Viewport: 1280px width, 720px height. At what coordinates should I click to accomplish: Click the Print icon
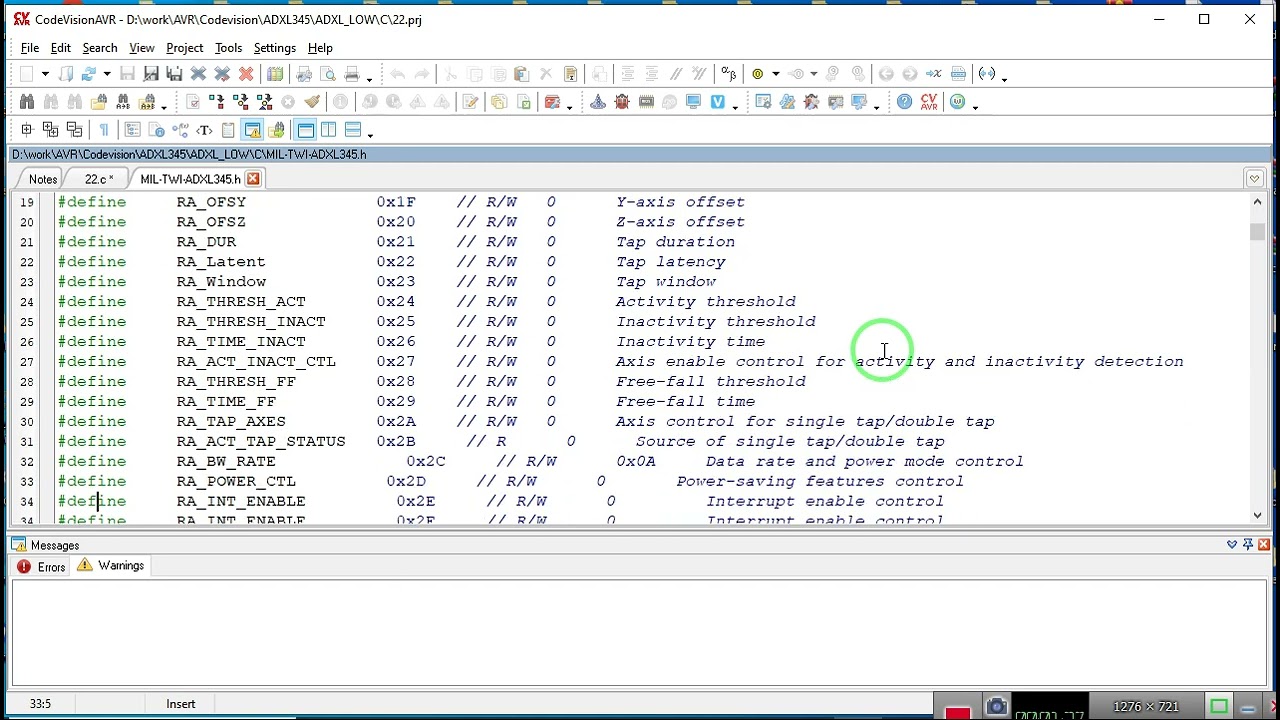tap(352, 74)
